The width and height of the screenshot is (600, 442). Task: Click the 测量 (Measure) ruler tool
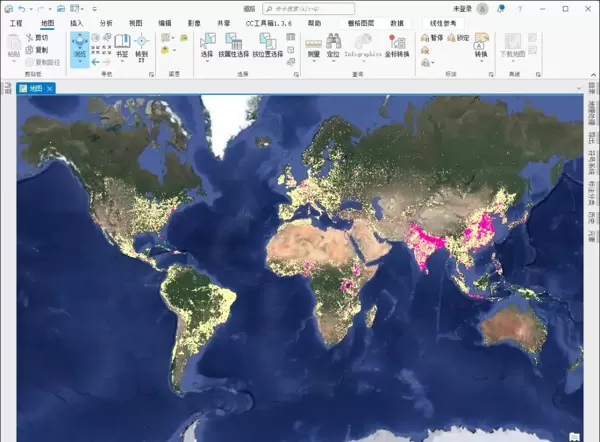[x=311, y=46]
